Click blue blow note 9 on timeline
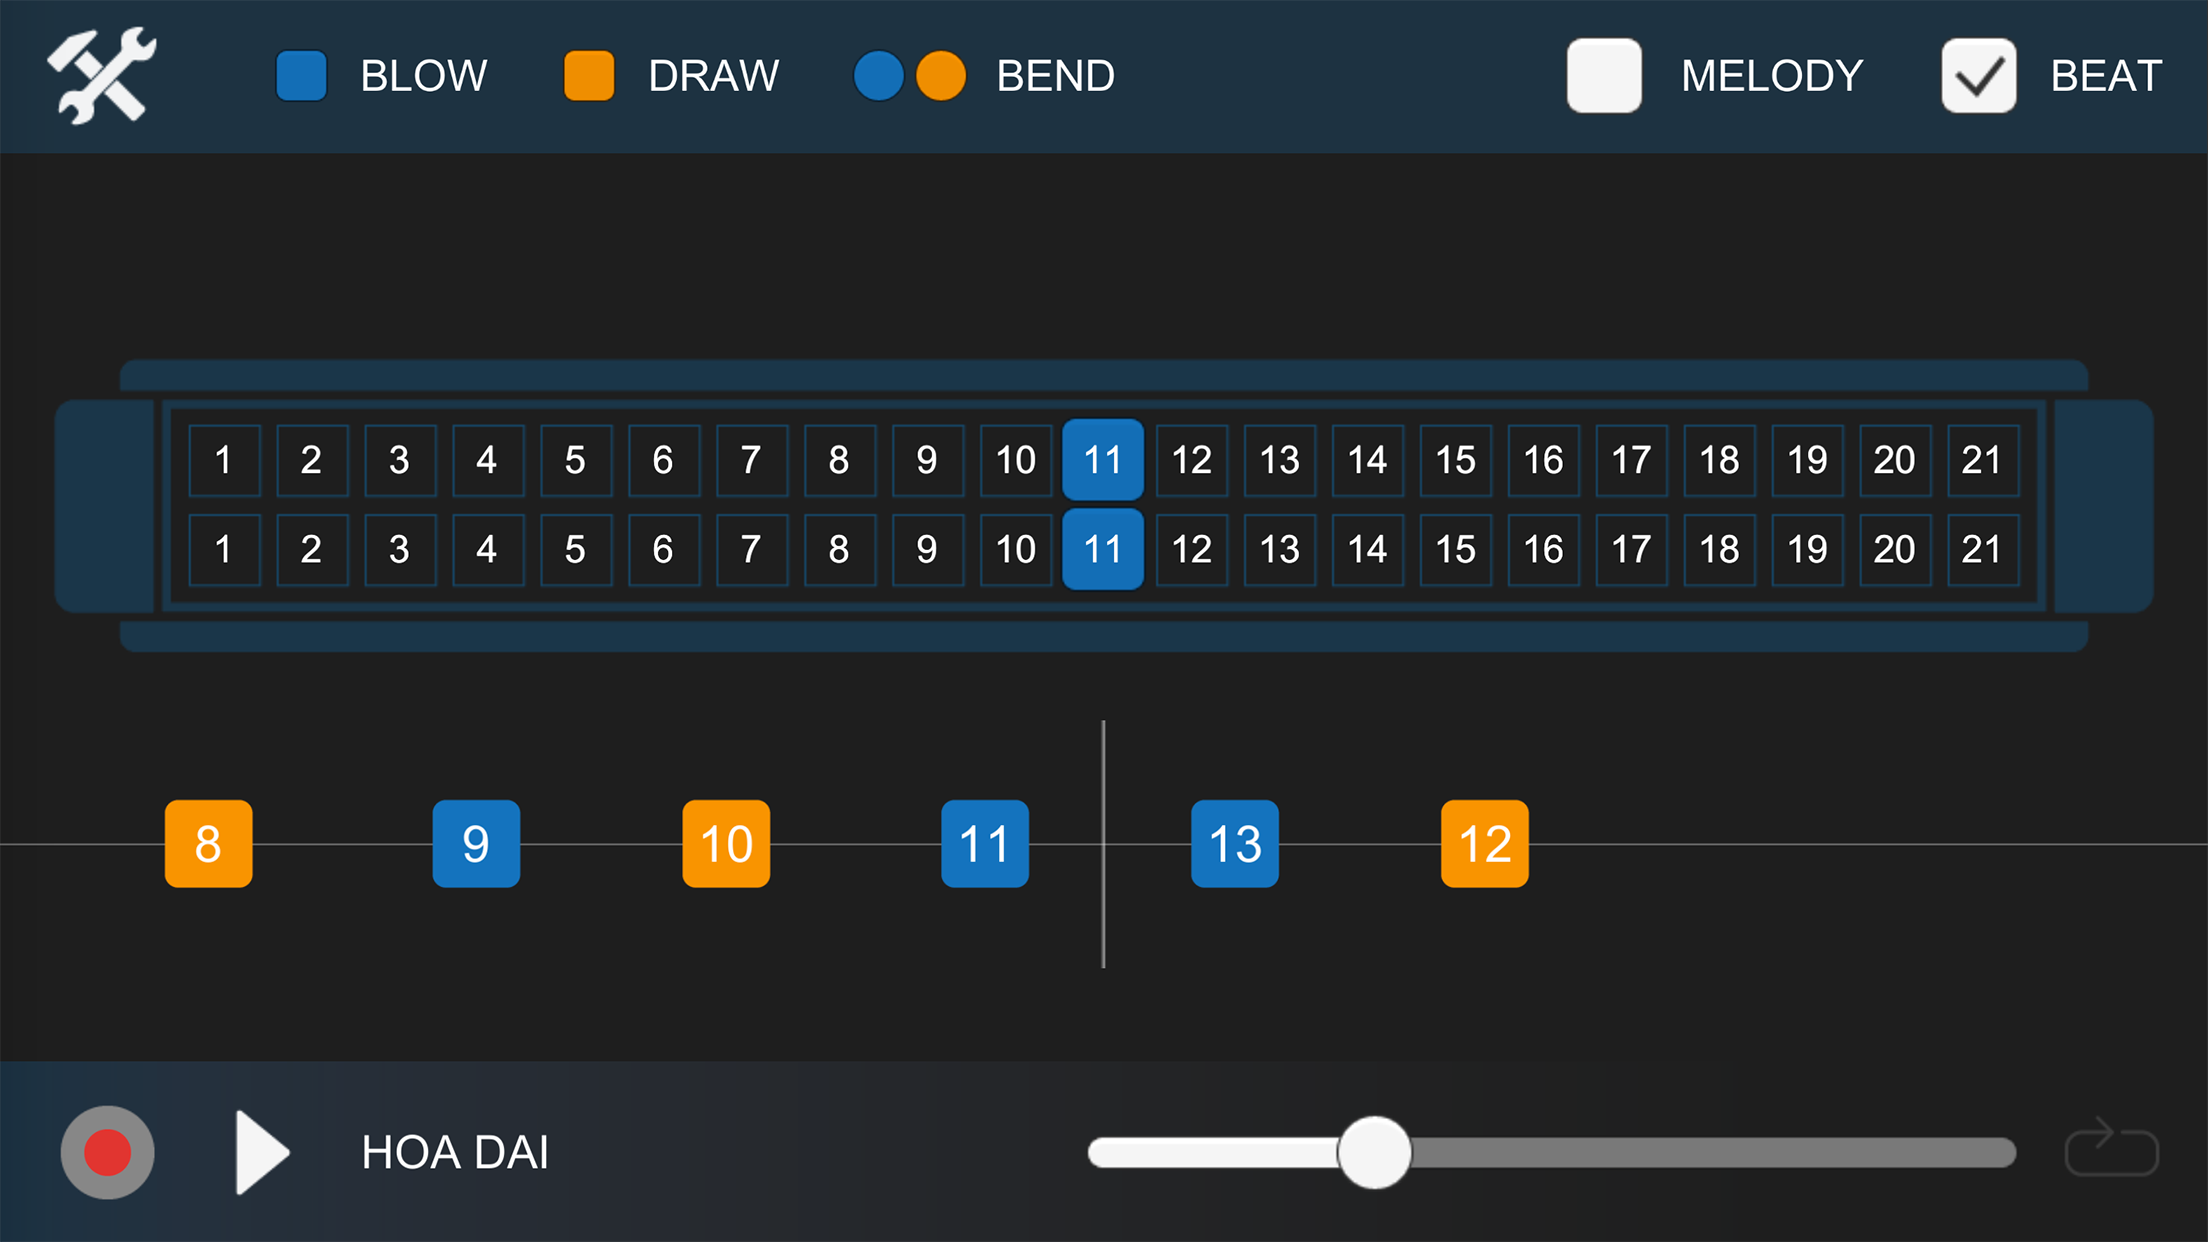2208x1242 pixels. click(x=476, y=844)
